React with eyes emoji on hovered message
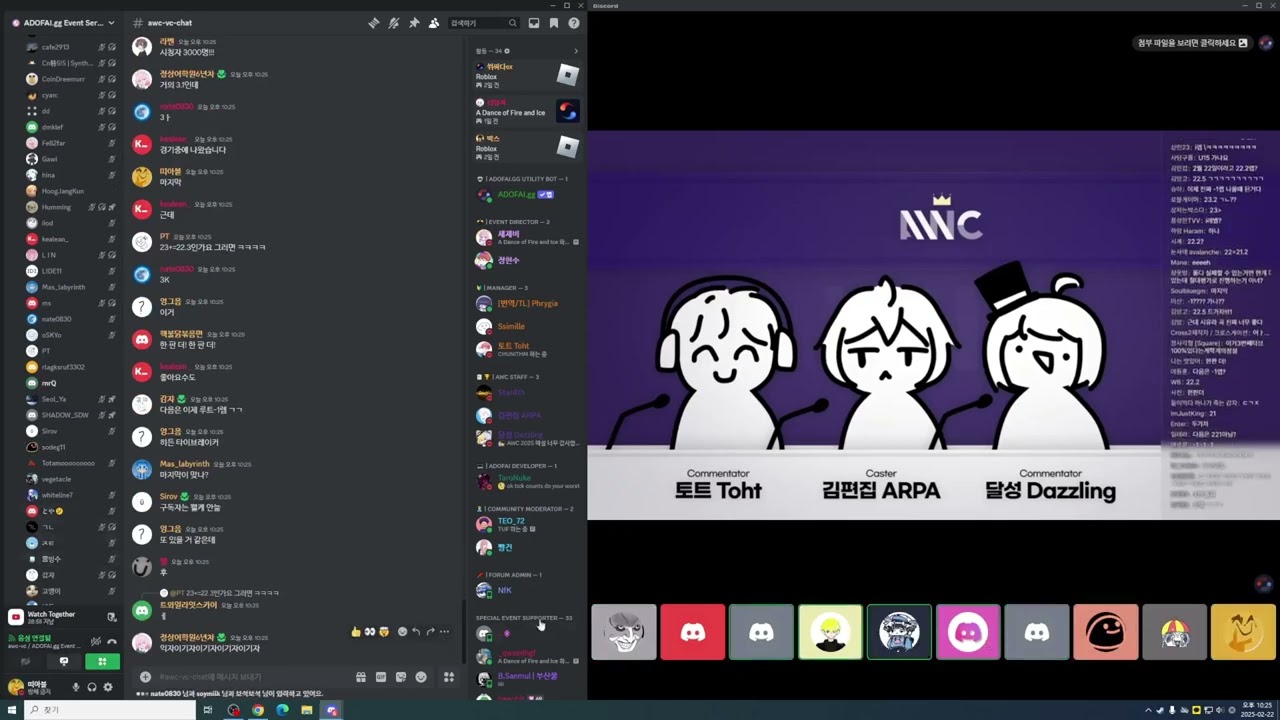 click(369, 632)
